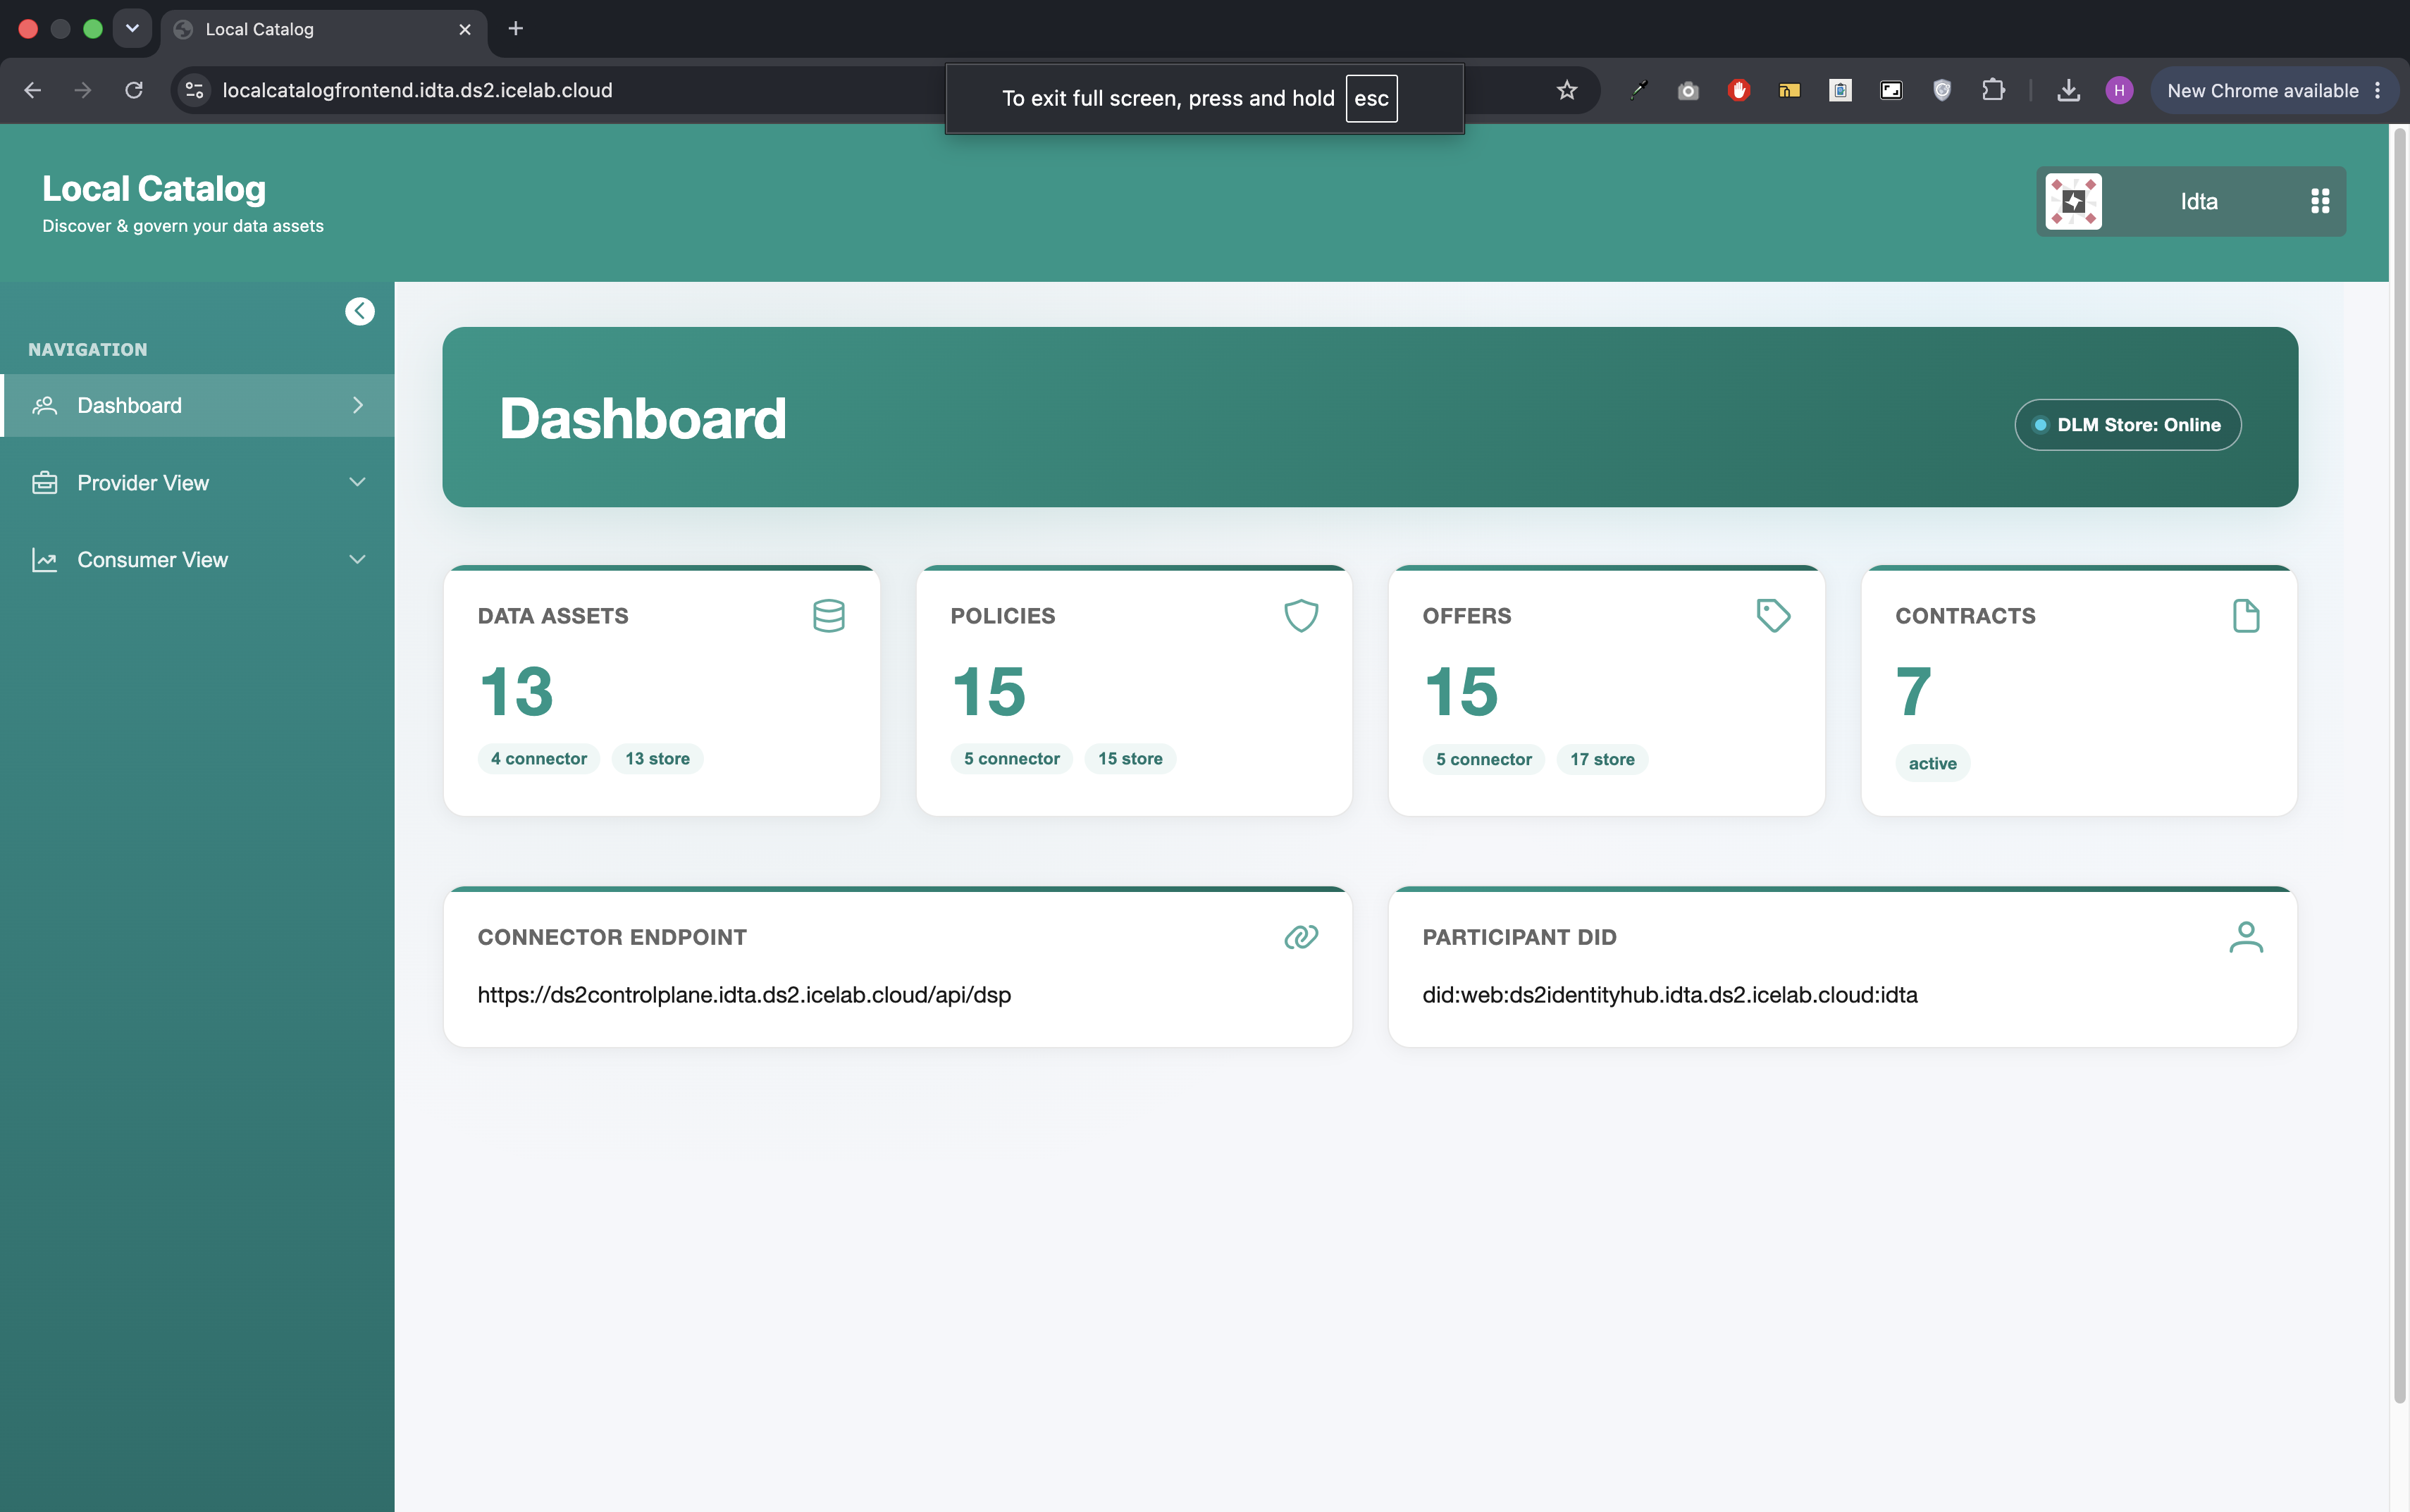
Task: Bookmark this page with the star
Action: (x=1567, y=90)
